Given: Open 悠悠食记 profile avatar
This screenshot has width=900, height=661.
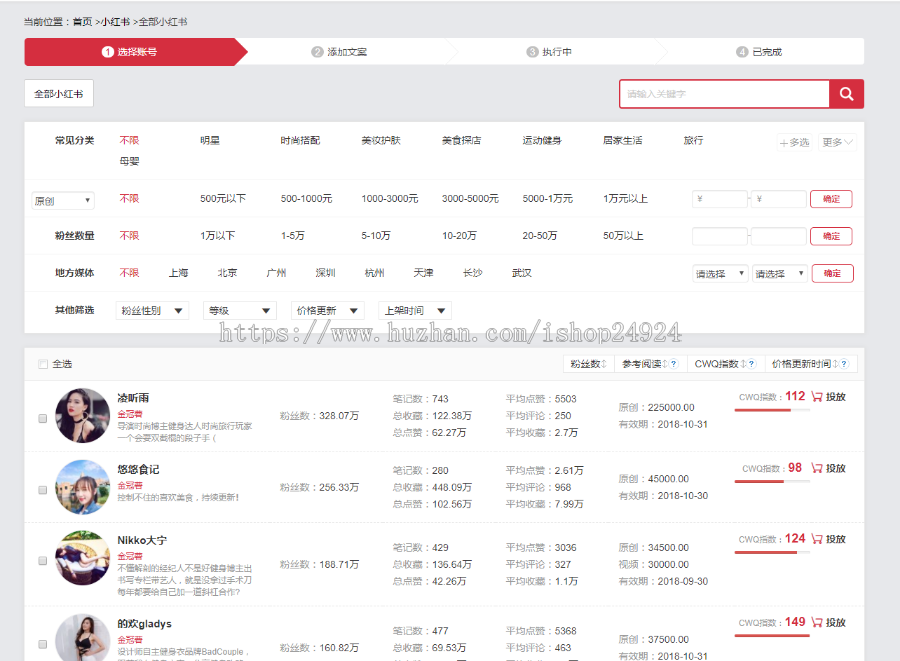Looking at the screenshot, I should [x=82, y=487].
